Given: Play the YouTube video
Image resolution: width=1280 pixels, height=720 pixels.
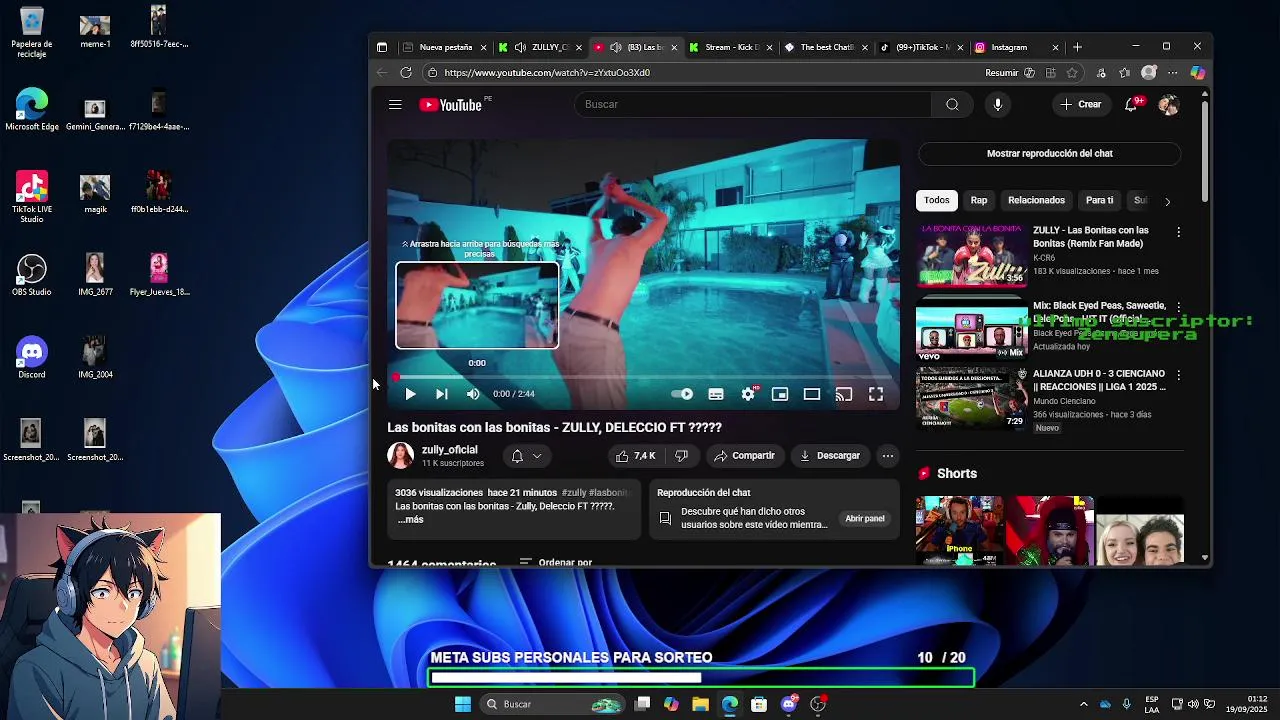Looking at the screenshot, I should tap(410, 394).
